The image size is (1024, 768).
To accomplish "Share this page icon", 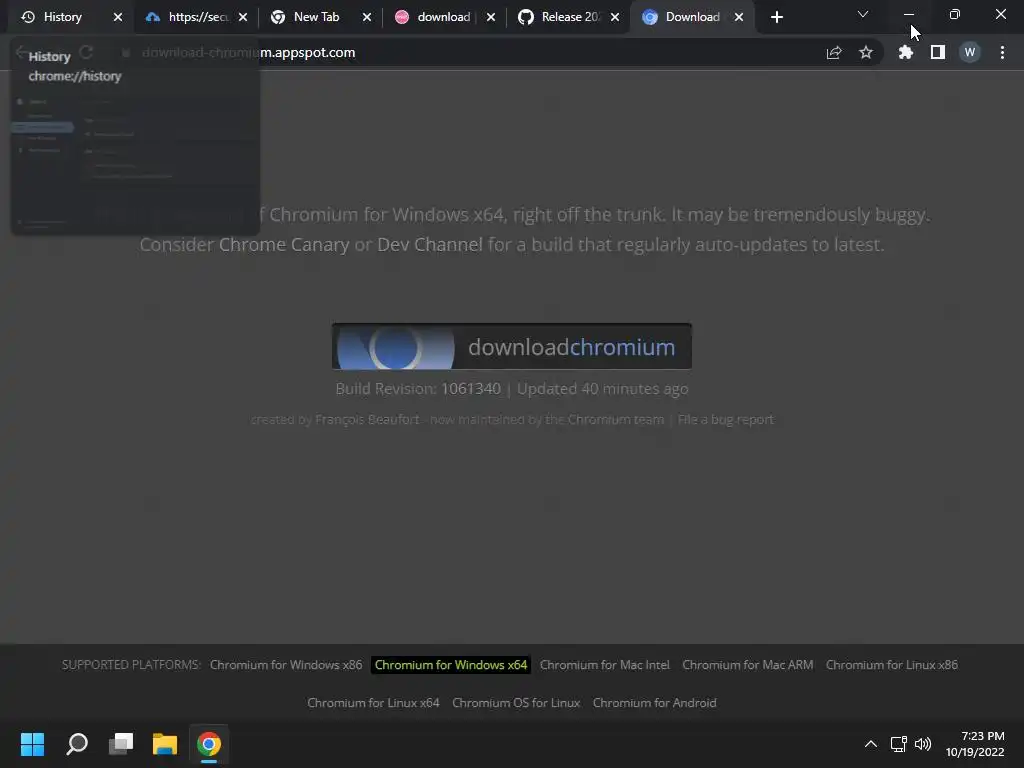I will point(834,52).
